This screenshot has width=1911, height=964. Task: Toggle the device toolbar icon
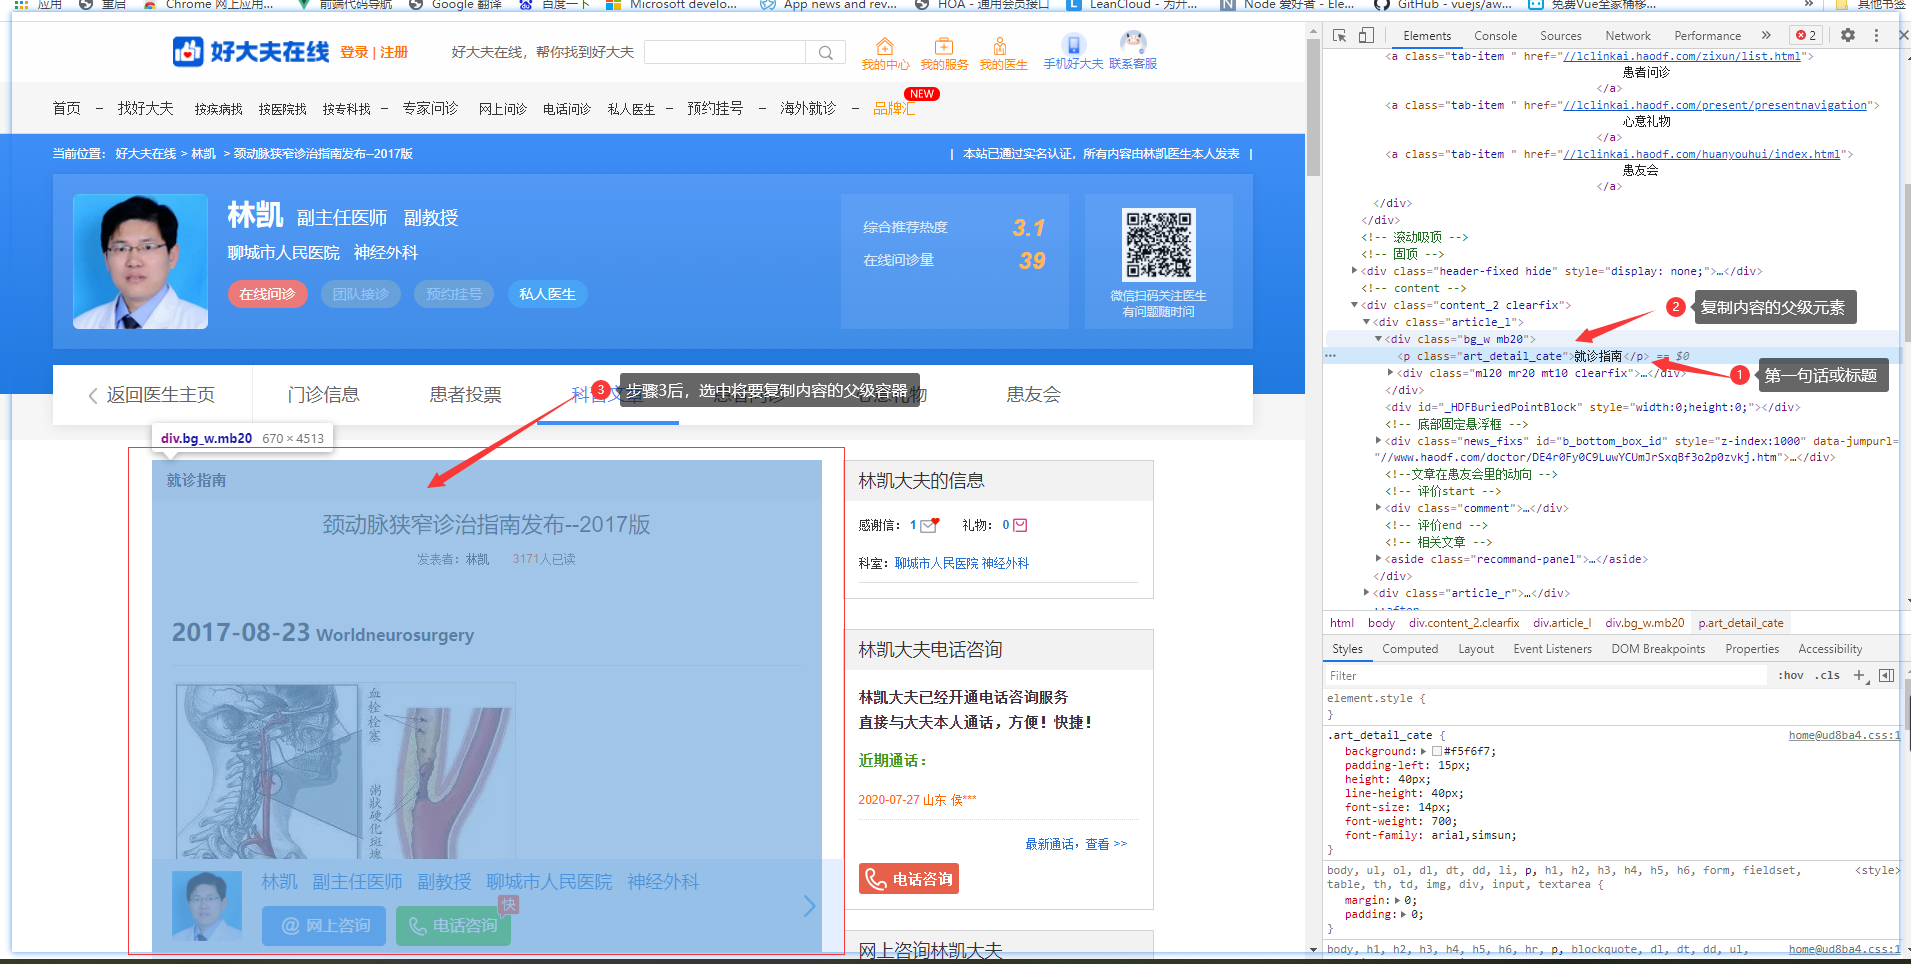point(1366,35)
